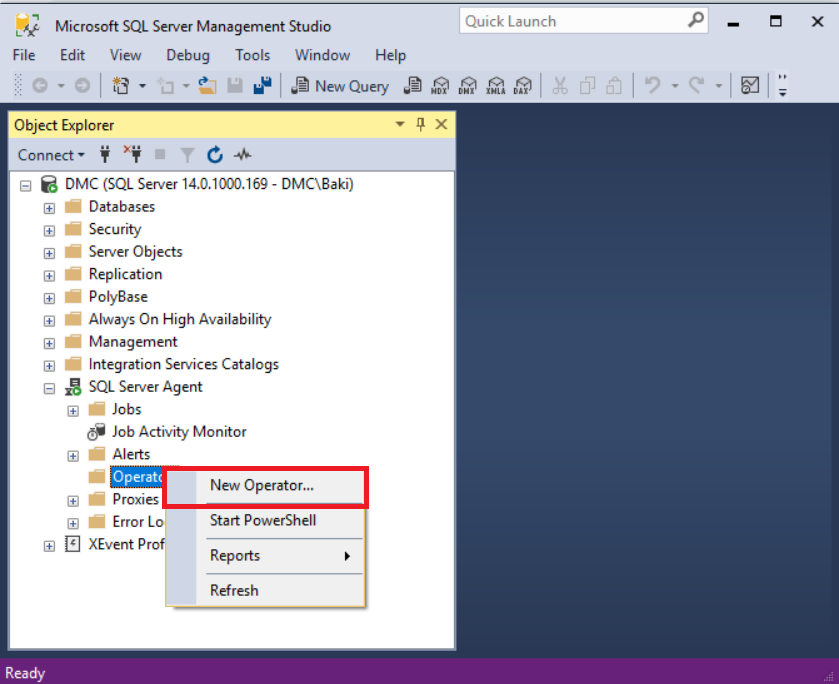Click the DMX Query toolbar icon

466,86
